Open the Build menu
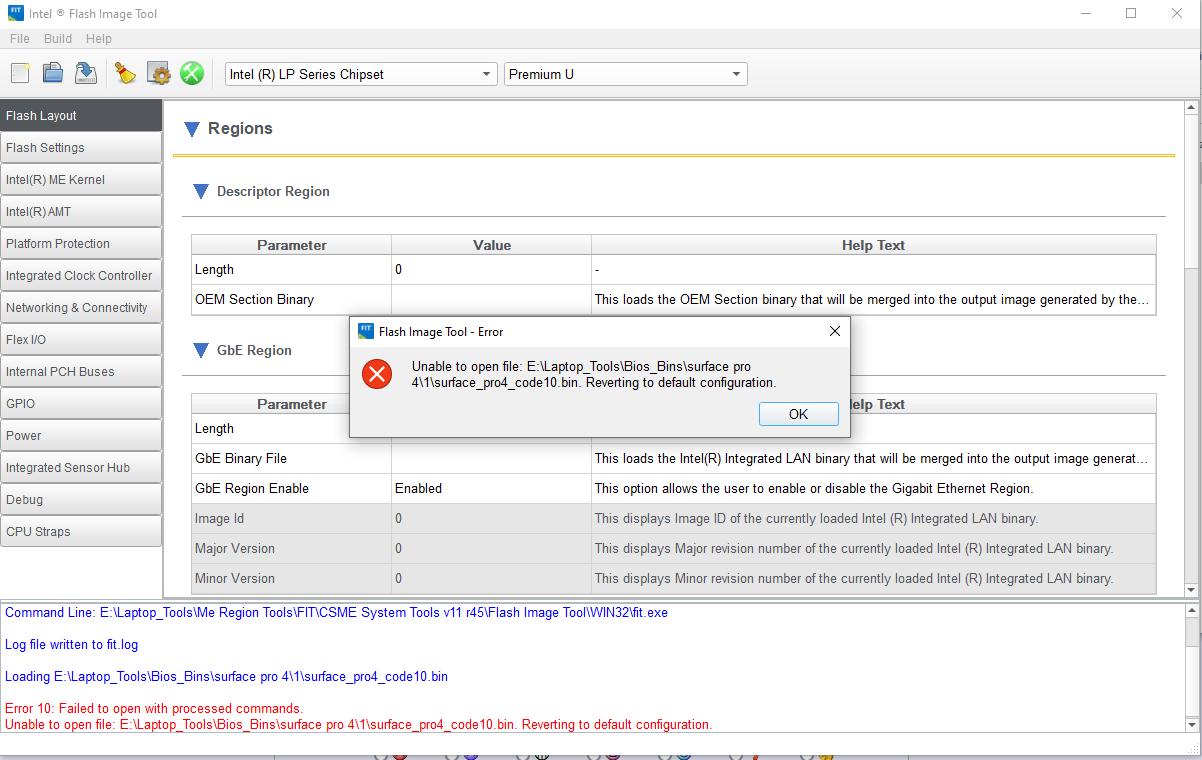The width and height of the screenshot is (1202, 760). click(x=58, y=38)
